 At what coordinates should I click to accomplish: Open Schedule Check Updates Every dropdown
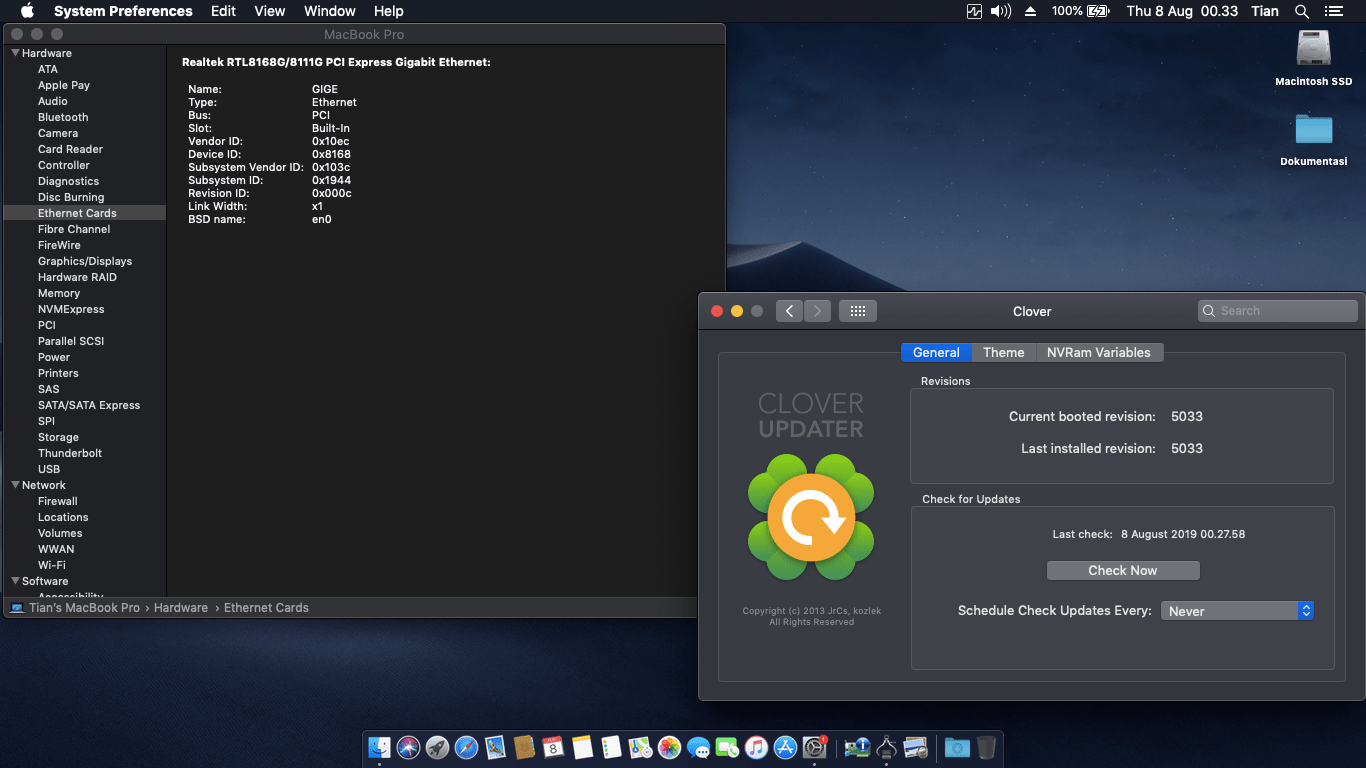(x=1237, y=611)
